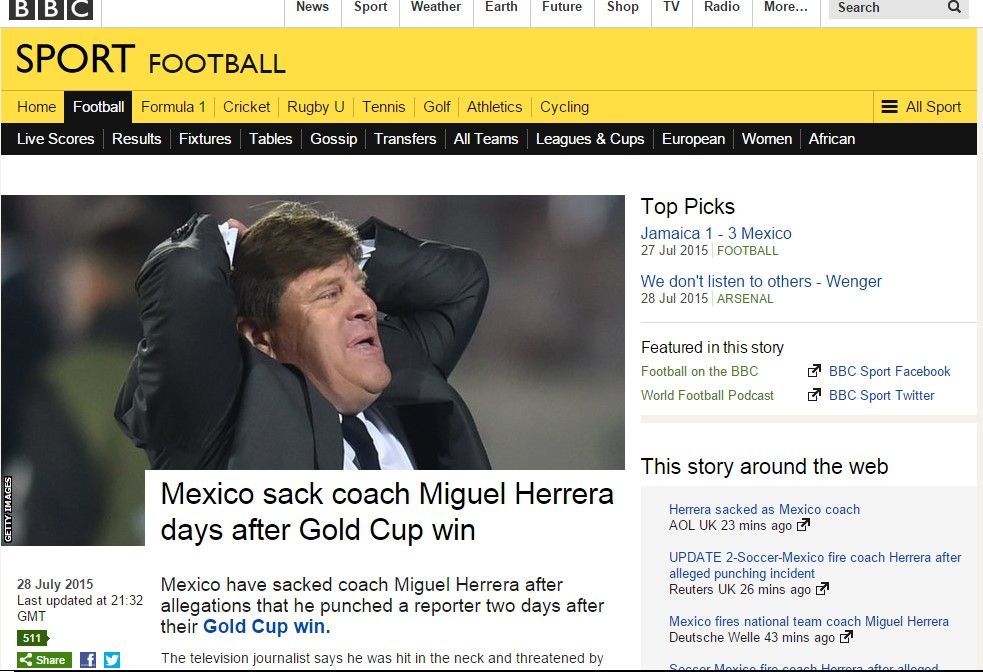Image resolution: width=983 pixels, height=672 pixels.
Task: Open the 511 comments count badge
Action: click(32, 638)
